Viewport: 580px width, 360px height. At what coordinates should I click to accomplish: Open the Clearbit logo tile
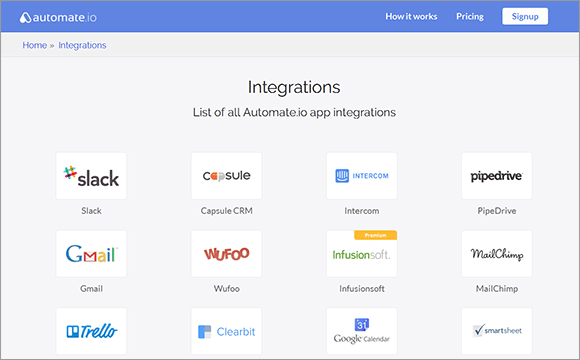click(x=226, y=331)
